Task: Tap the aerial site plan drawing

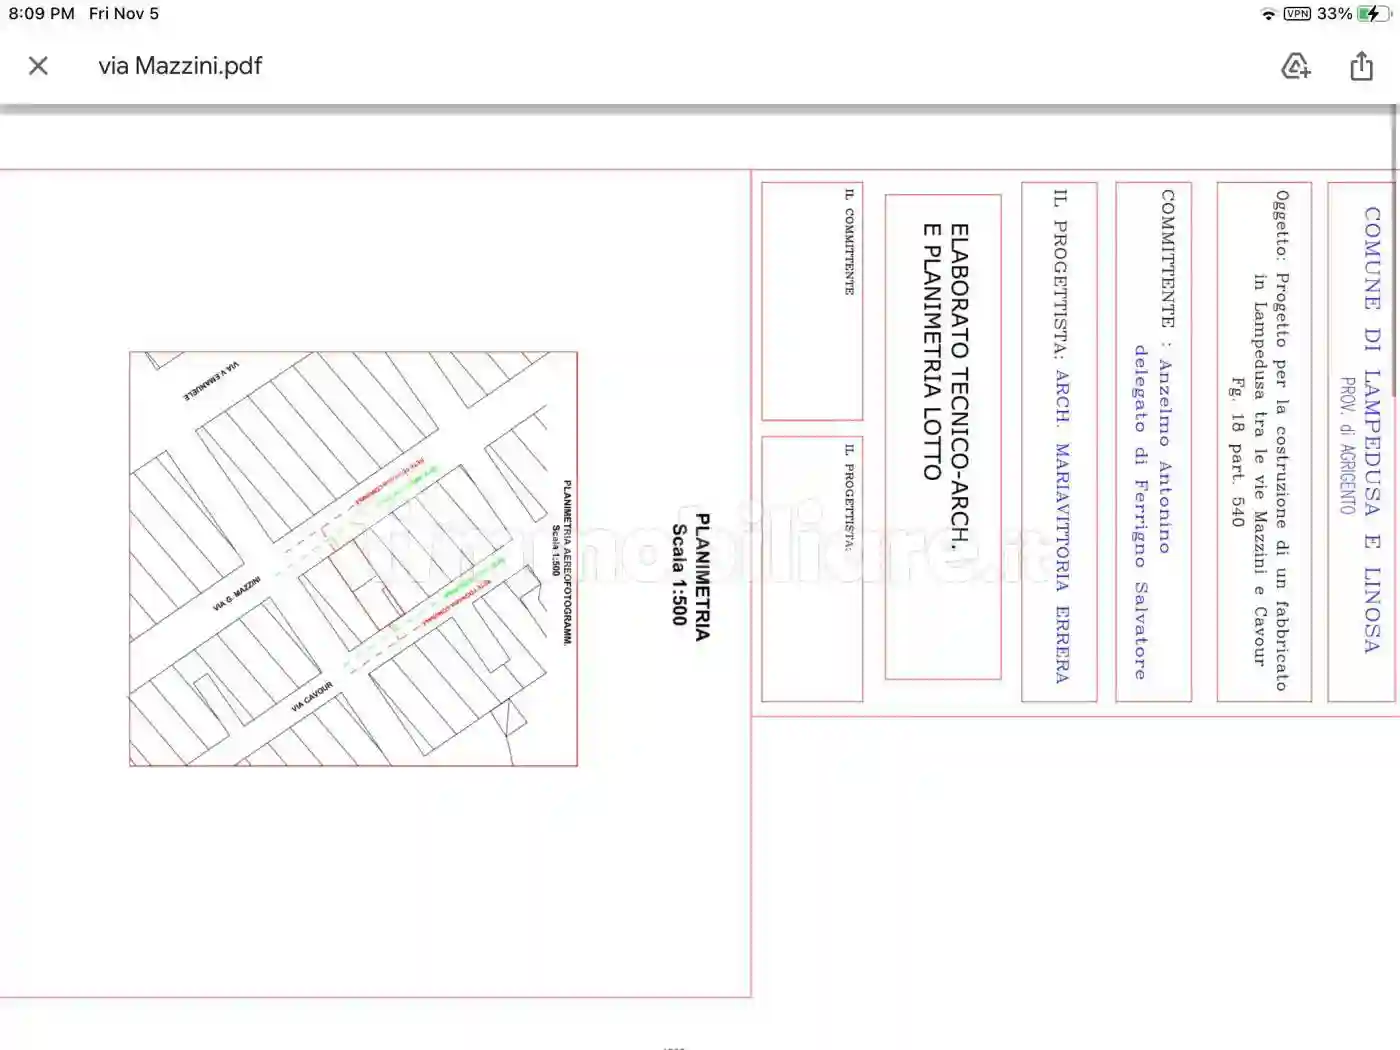Action: (x=353, y=558)
